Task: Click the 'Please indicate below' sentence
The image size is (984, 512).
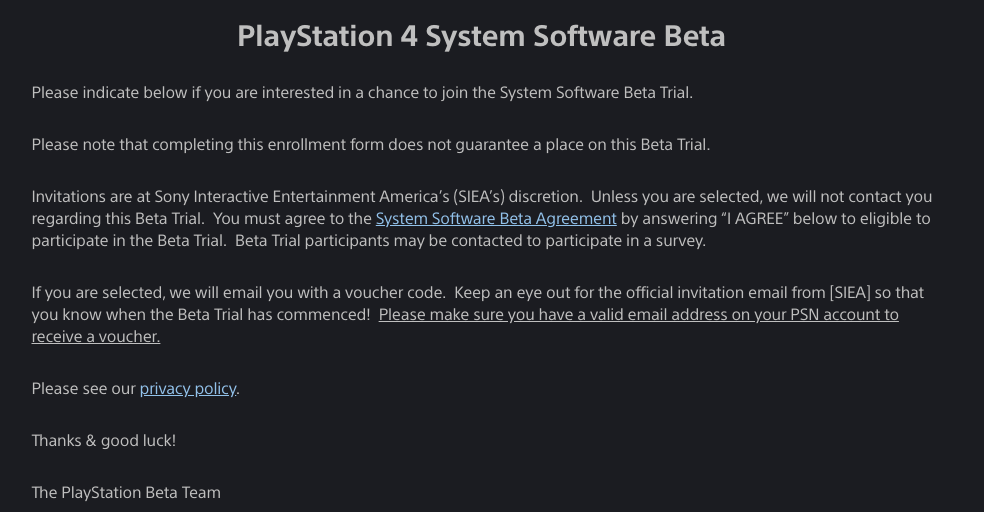Action: pyautogui.click(x=362, y=93)
